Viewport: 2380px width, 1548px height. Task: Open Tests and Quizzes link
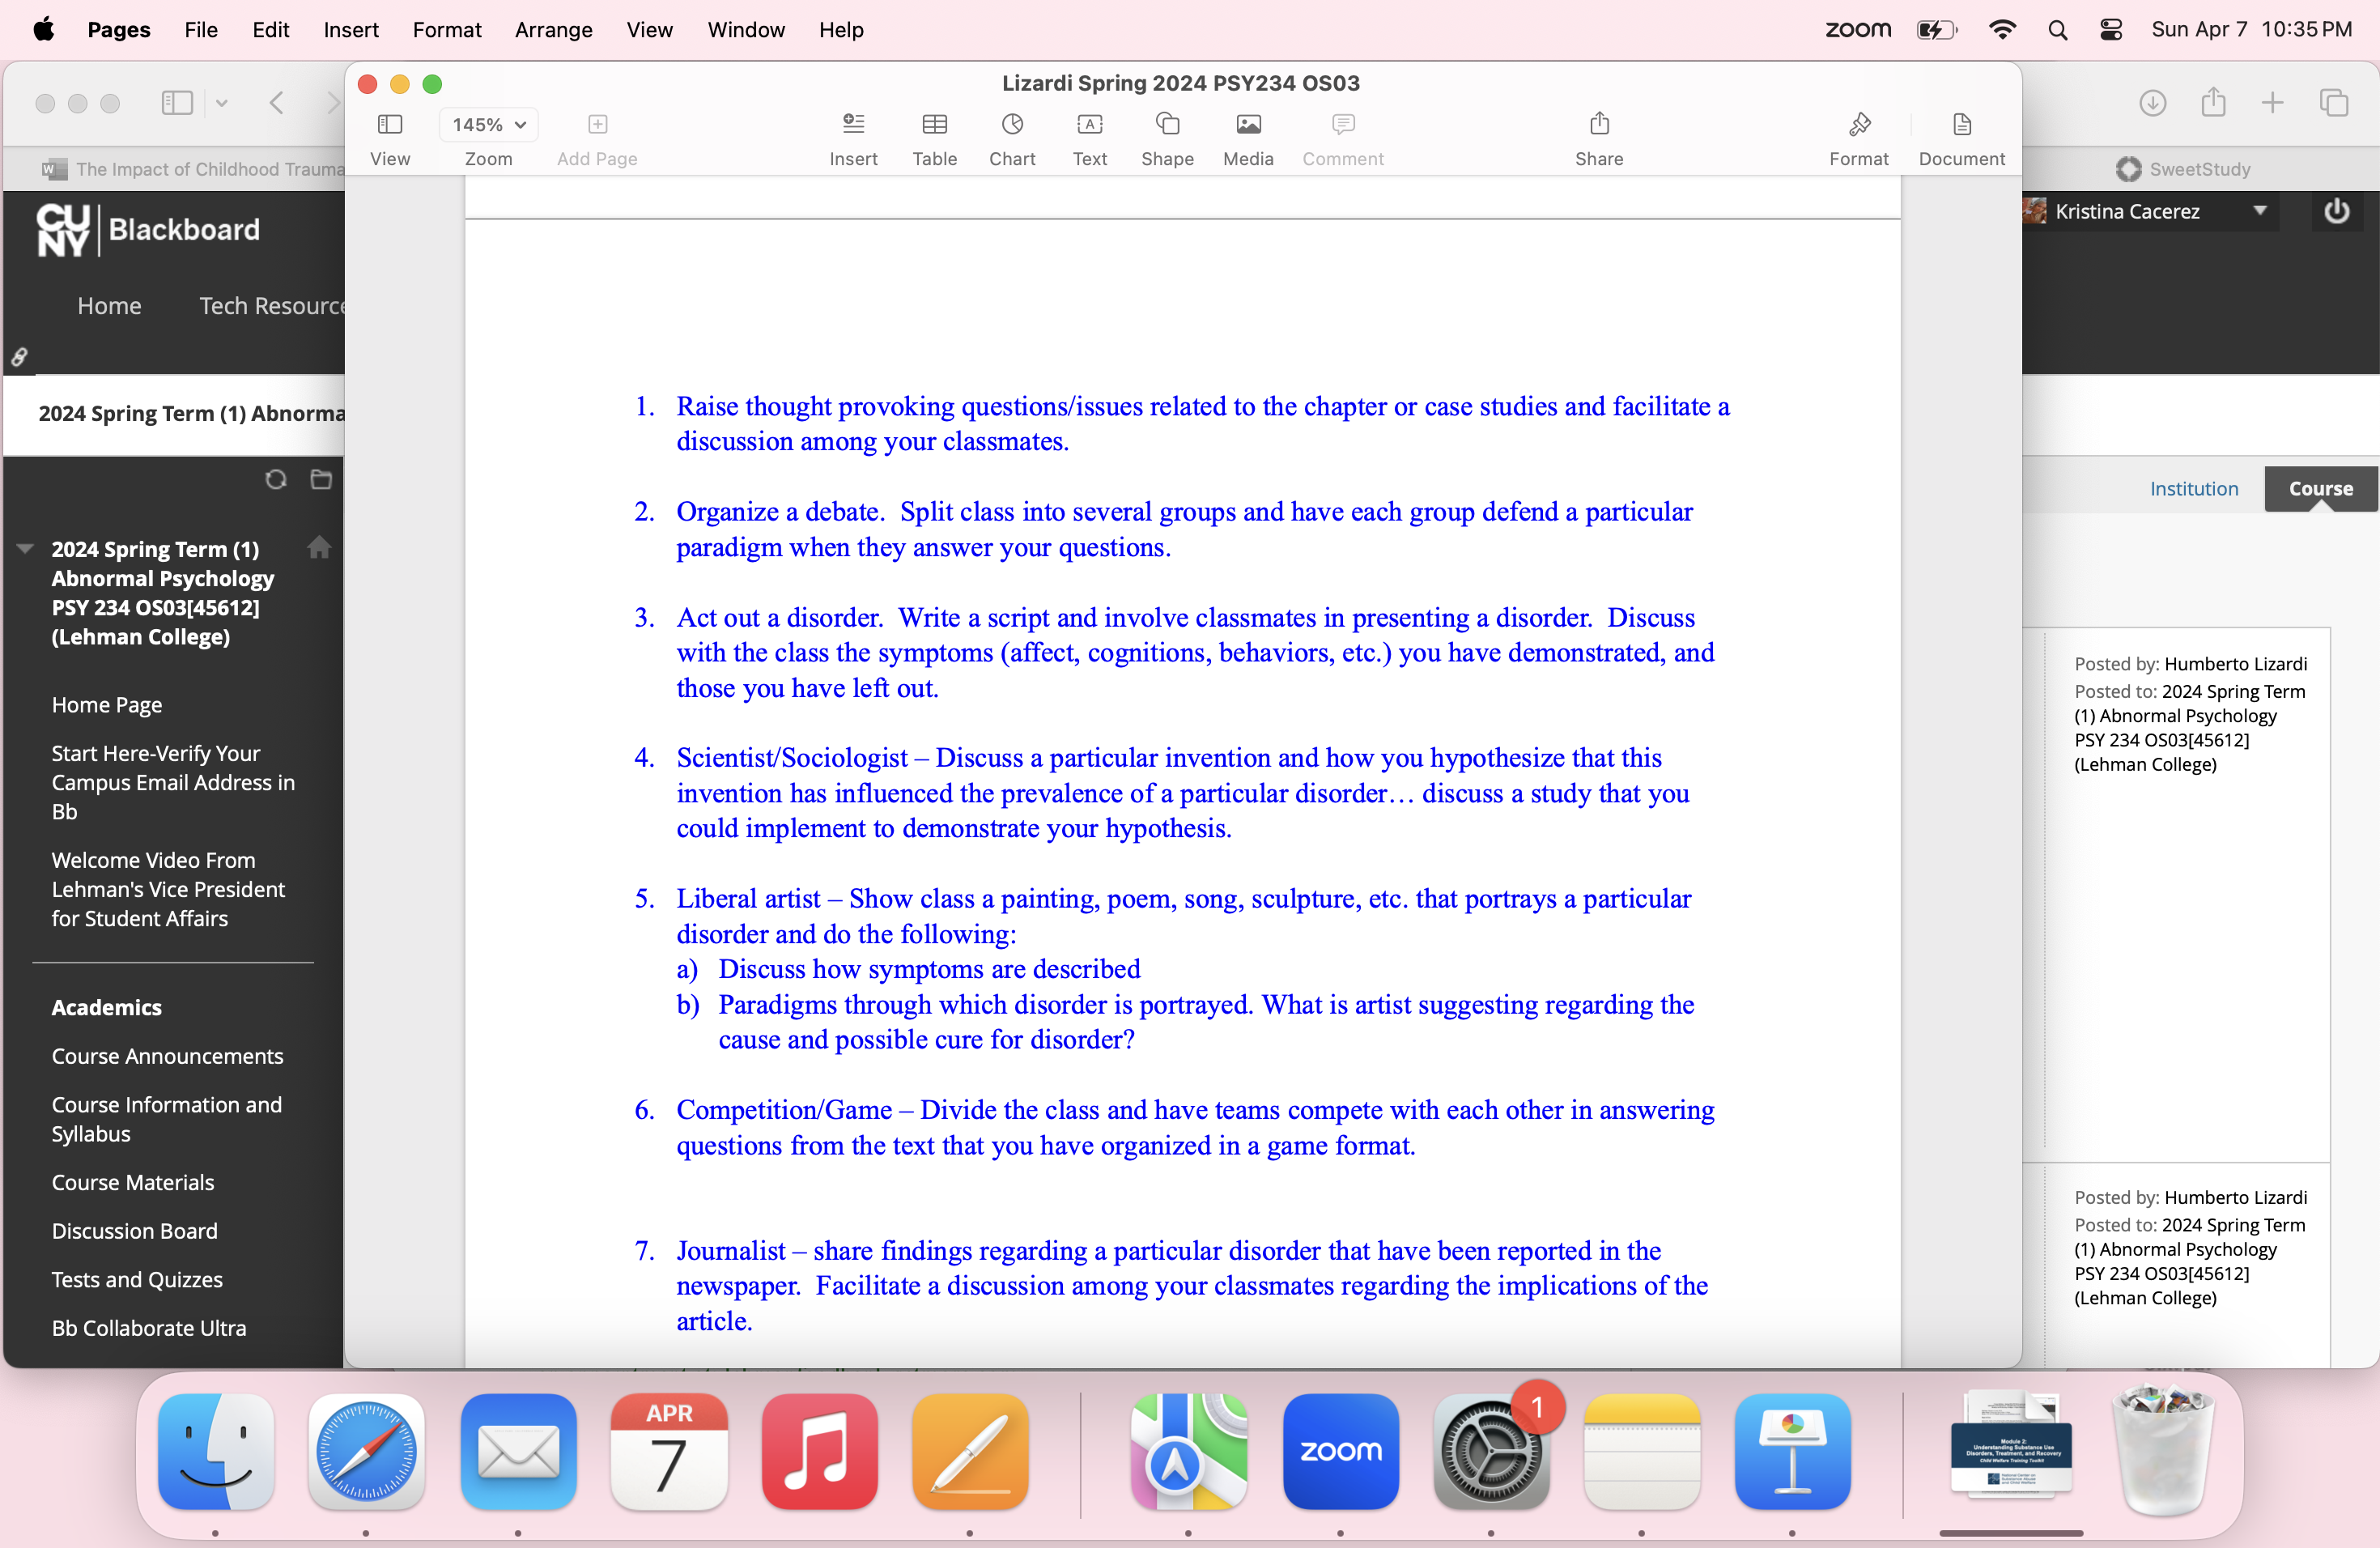137,1279
